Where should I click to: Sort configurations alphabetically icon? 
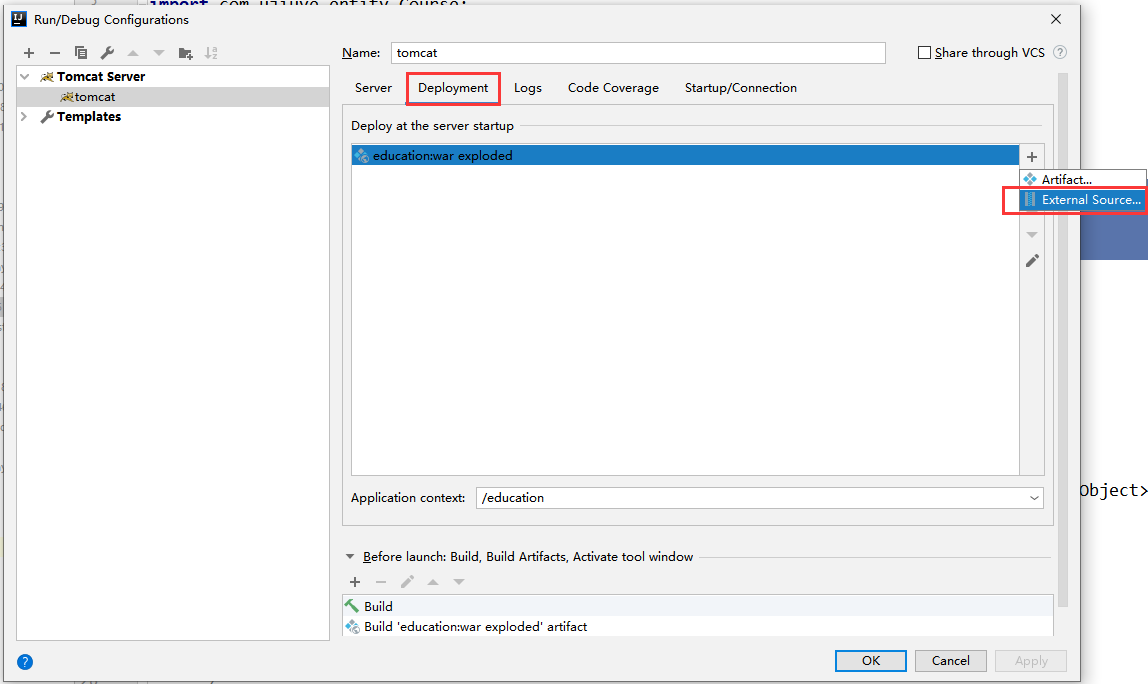[x=211, y=53]
